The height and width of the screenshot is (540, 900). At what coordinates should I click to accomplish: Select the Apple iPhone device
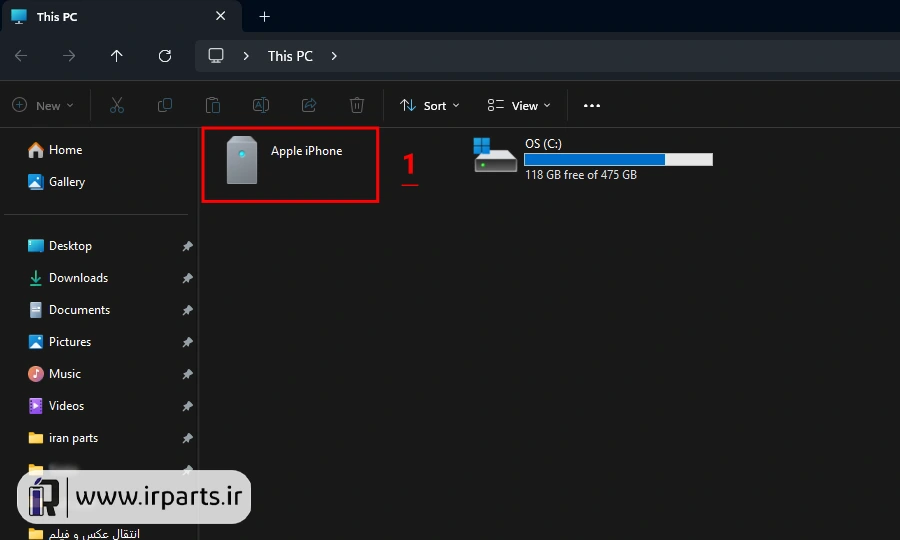click(290, 165)
